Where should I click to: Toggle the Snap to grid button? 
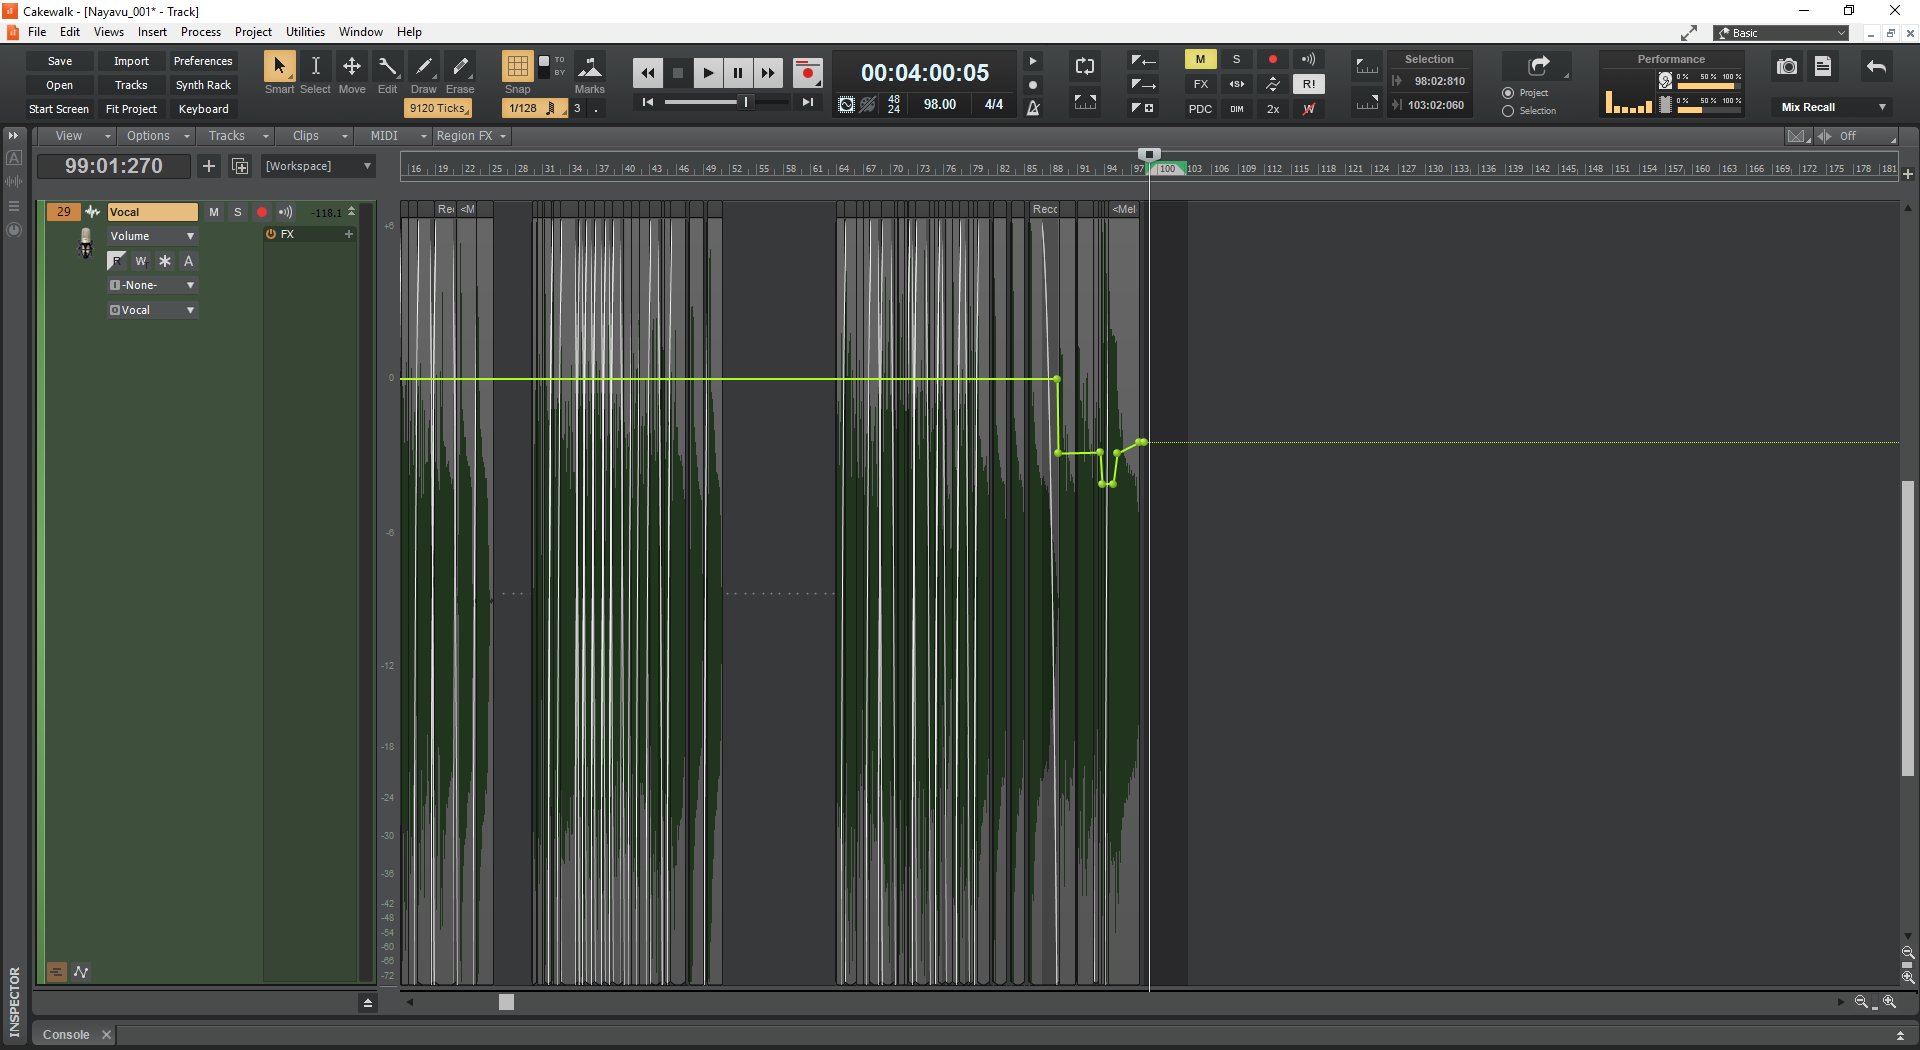[517, 67]
